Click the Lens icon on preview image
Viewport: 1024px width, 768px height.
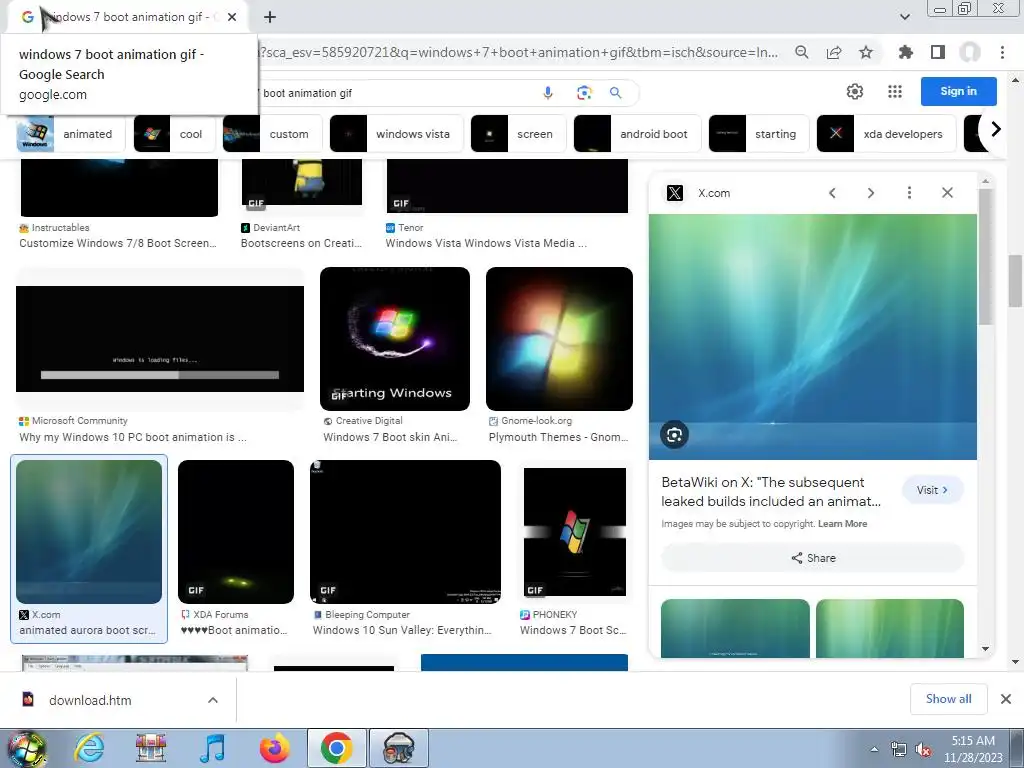(x=675, y=435)
